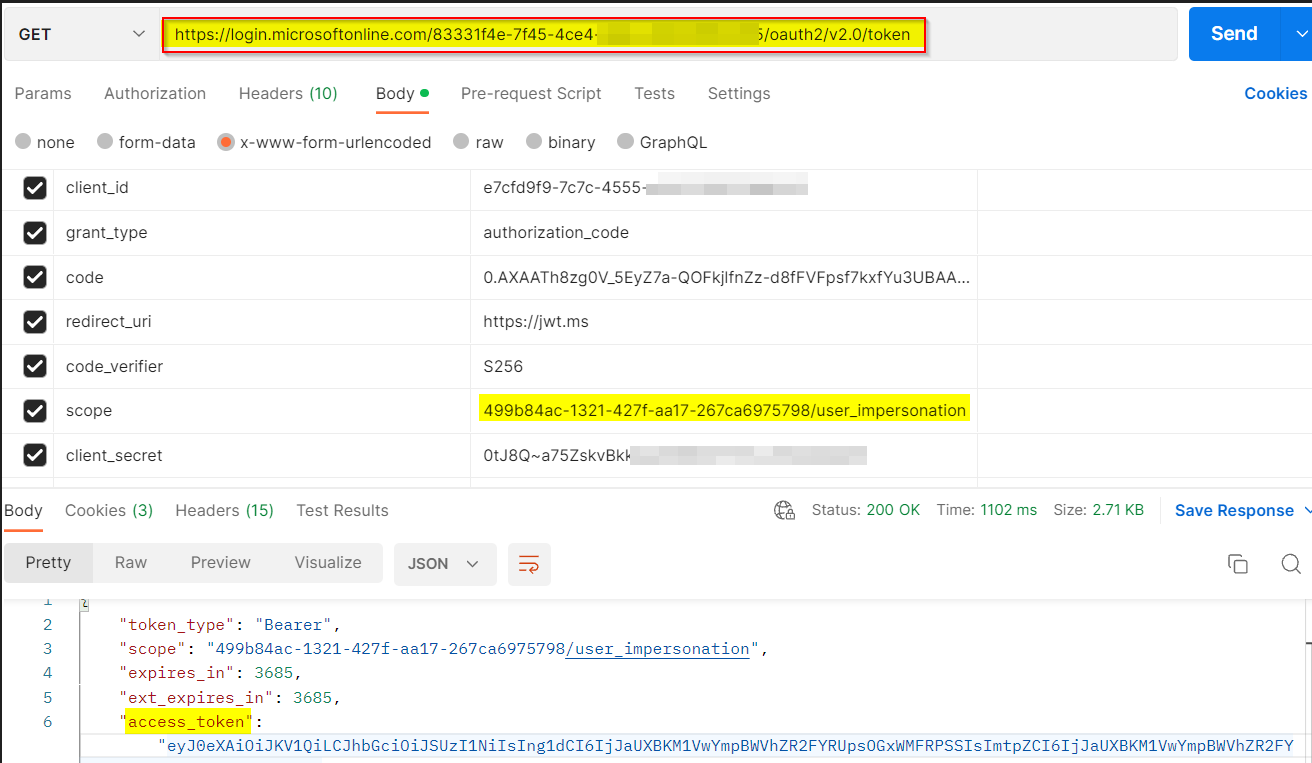Image resolution: width=1312 pixels, height=763 pixels.
Task: Uncheck the code parameter row
Action: coord(35,277)
